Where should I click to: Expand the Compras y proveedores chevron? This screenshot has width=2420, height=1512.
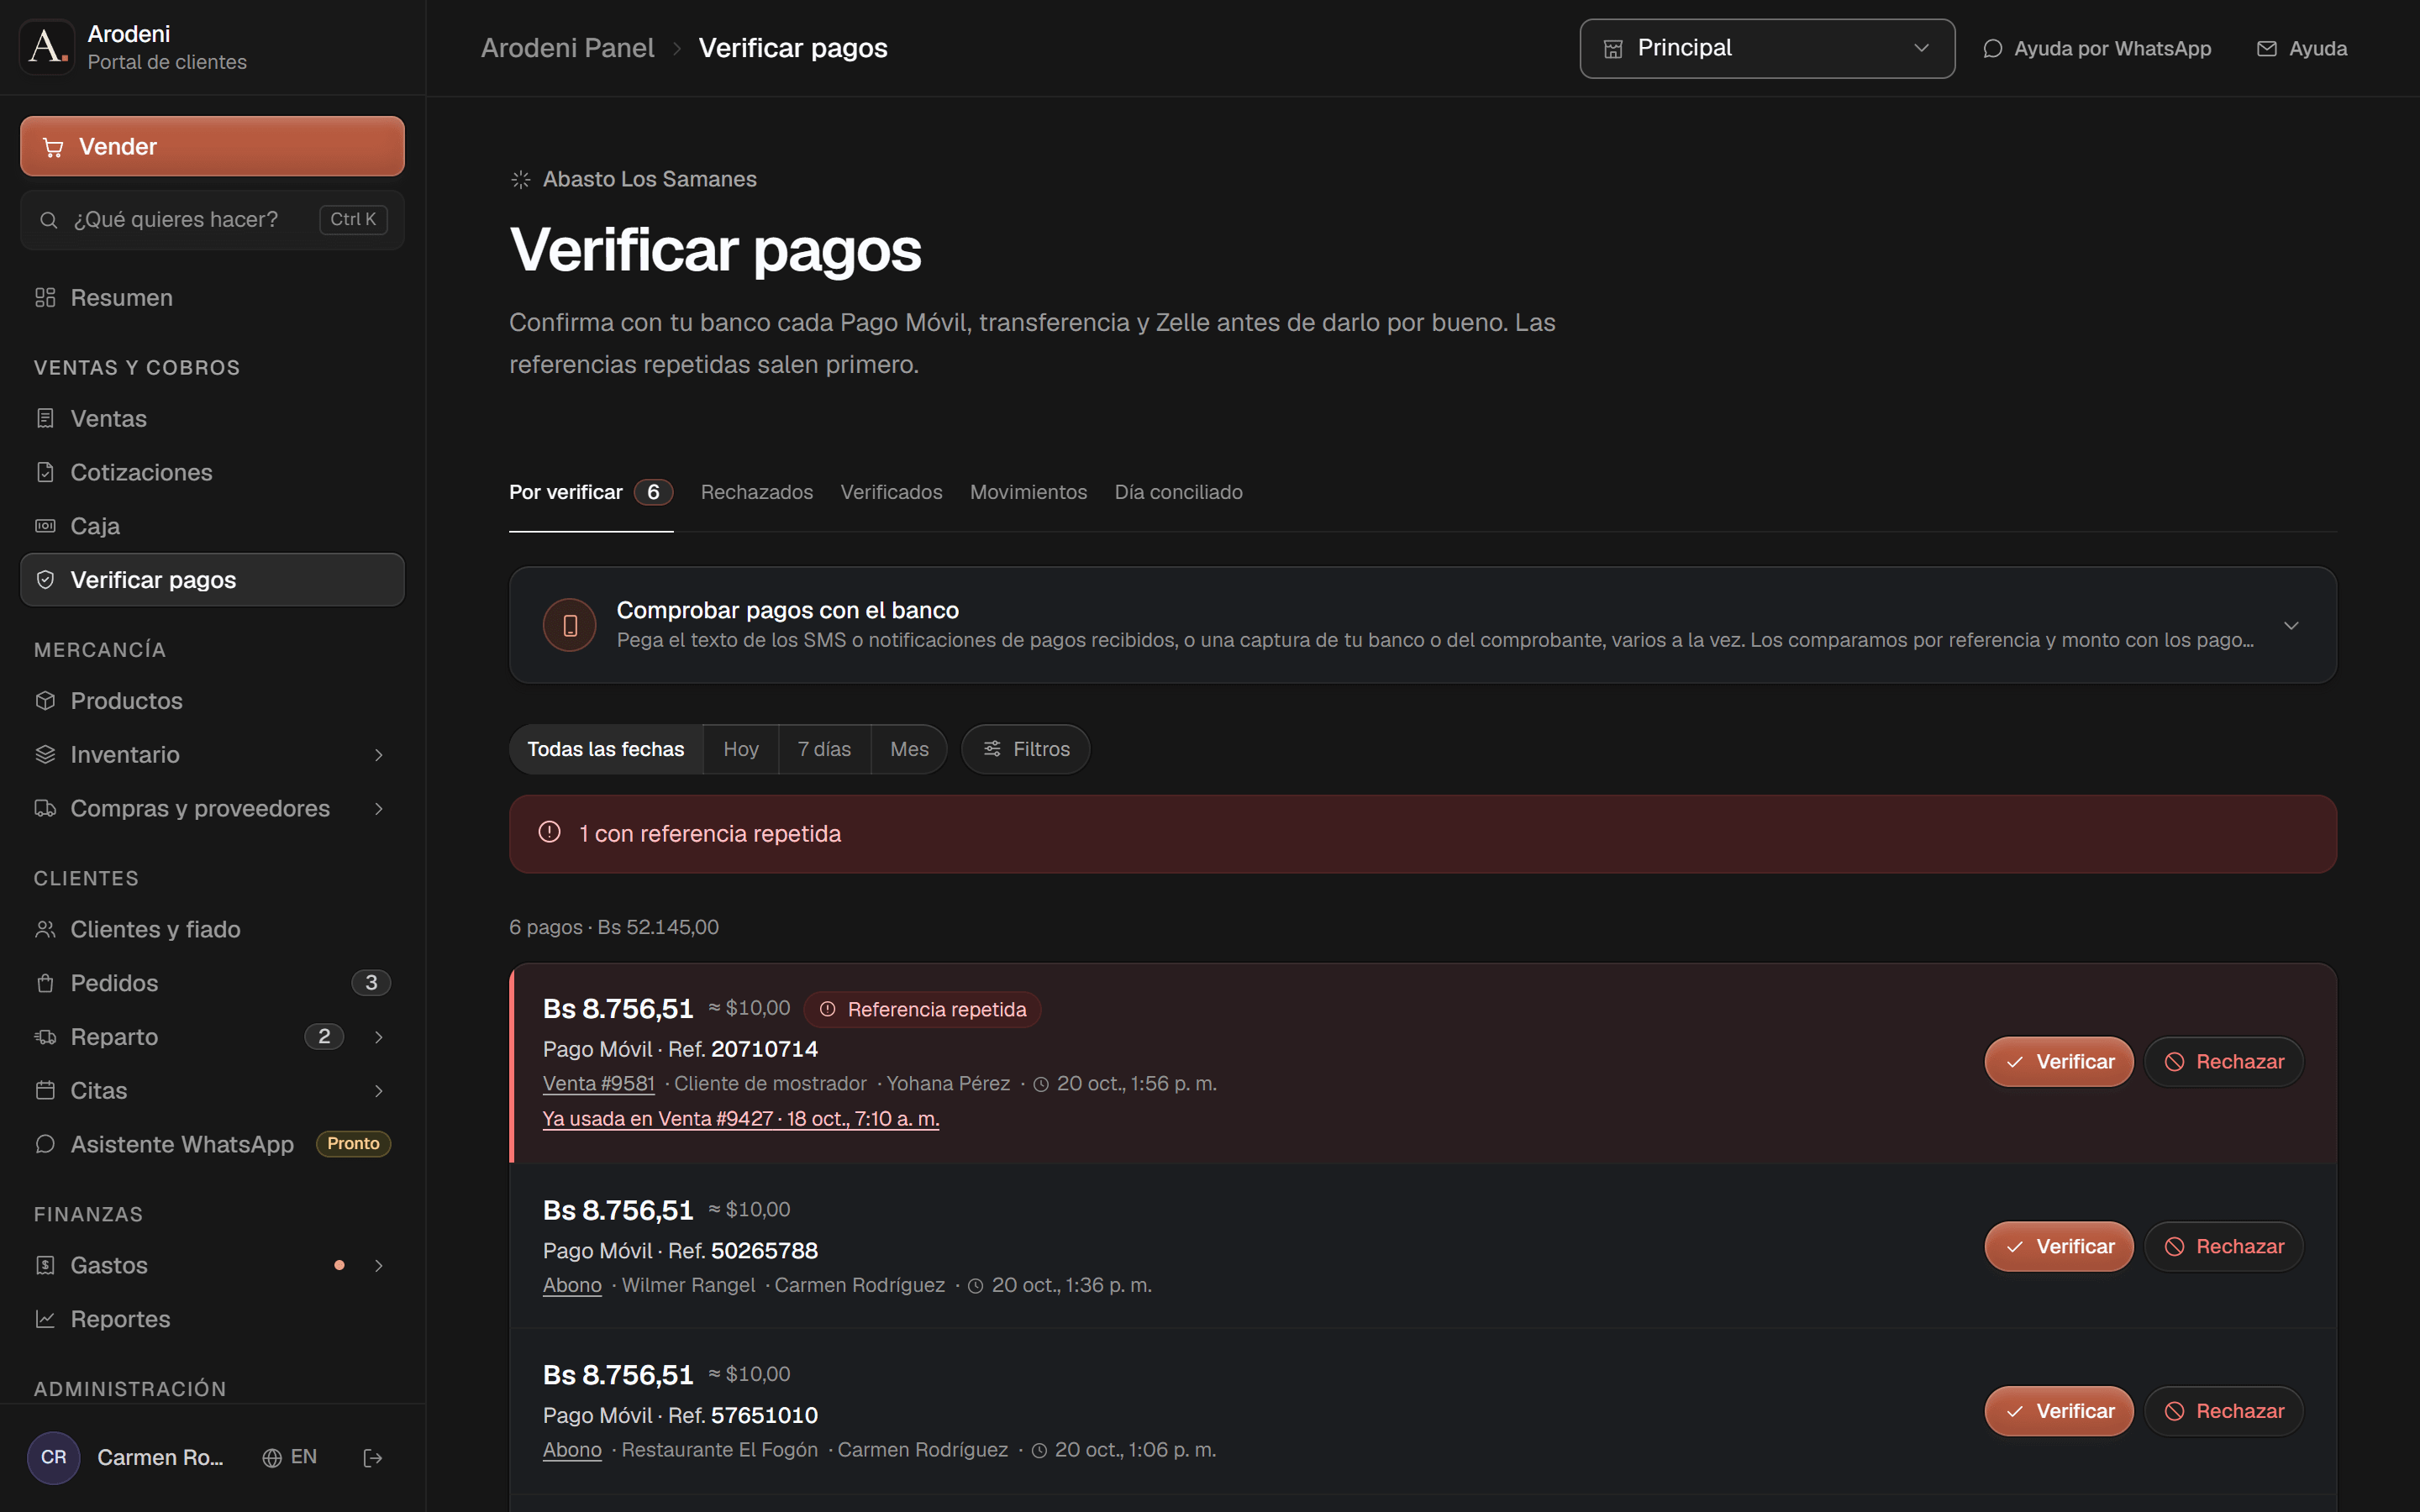point(379,808)
